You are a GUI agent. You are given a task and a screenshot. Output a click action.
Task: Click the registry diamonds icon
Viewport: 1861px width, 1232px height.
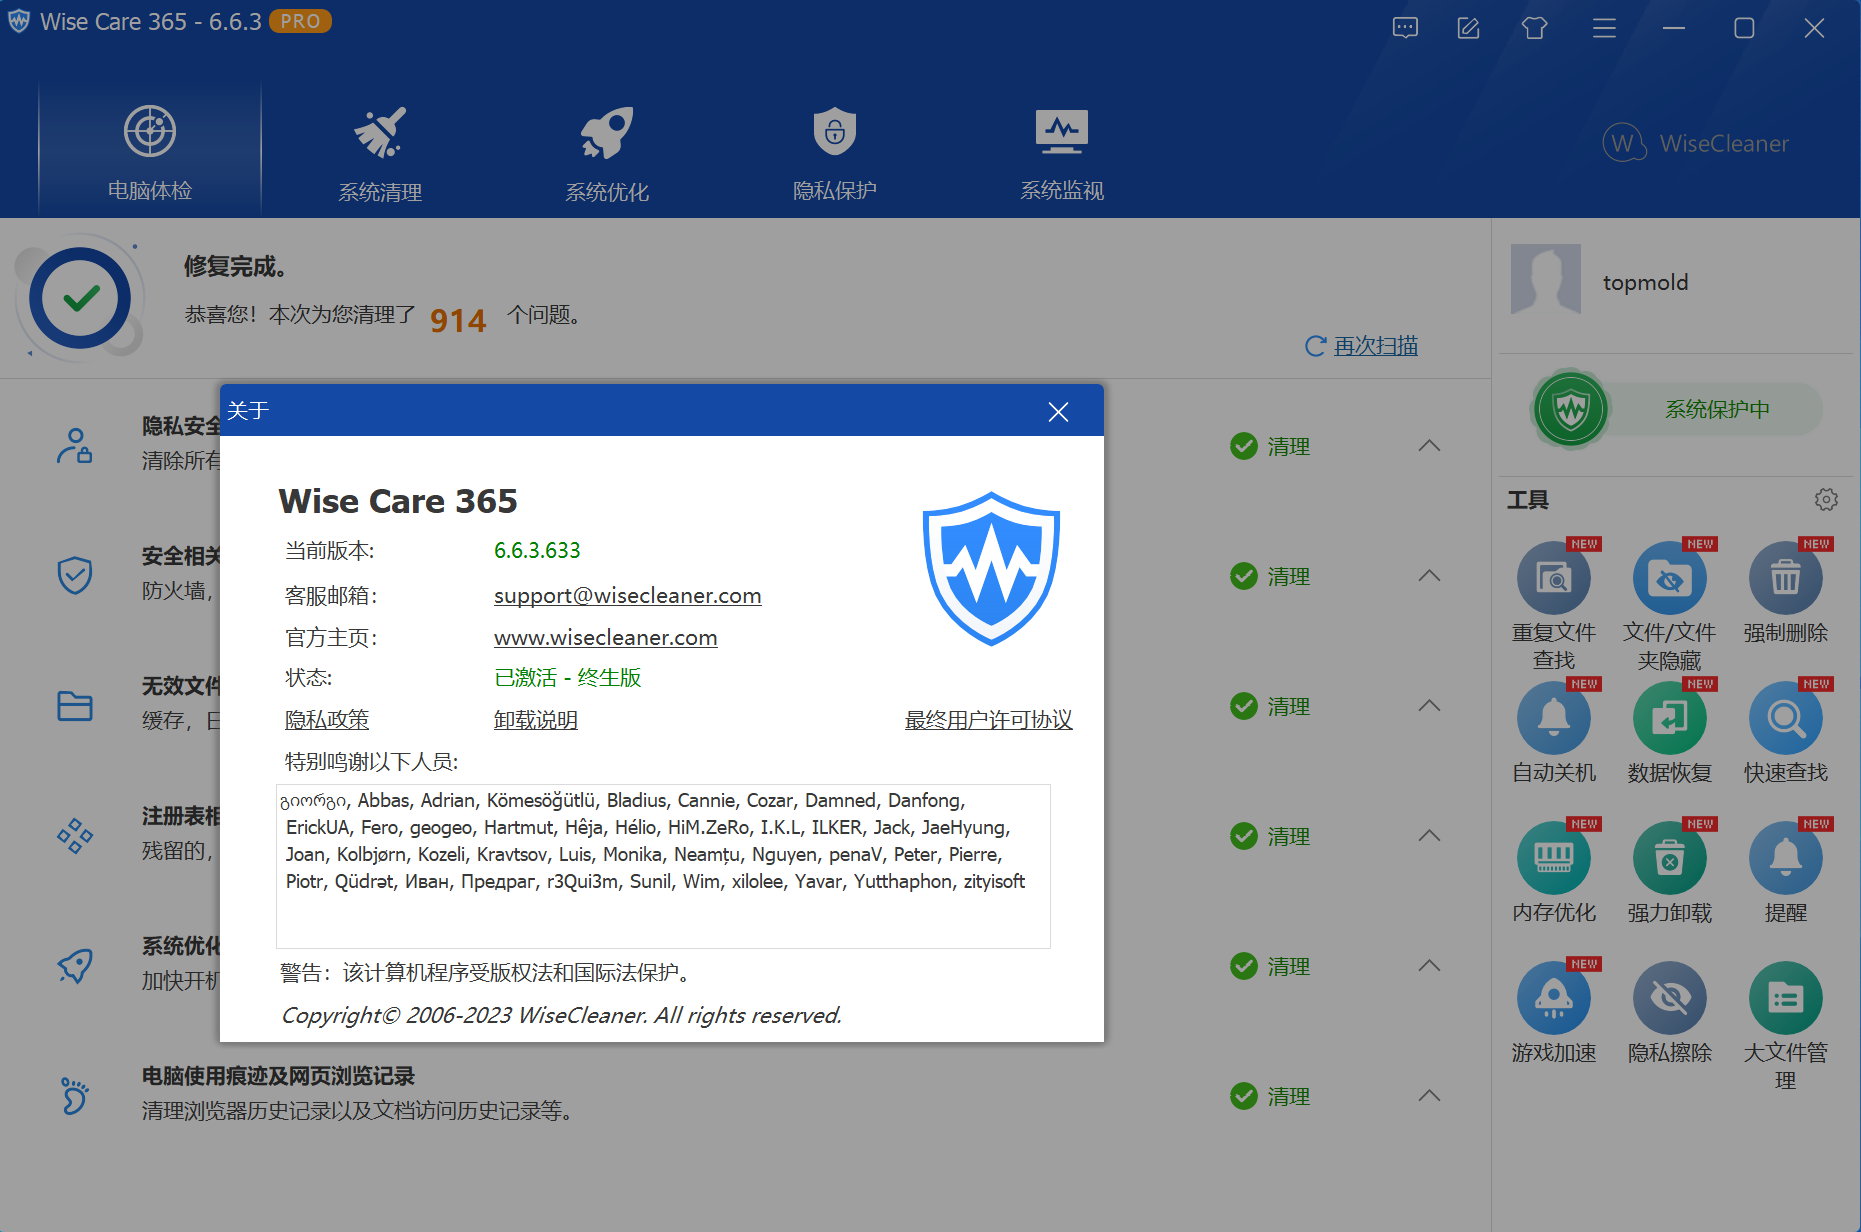coord(75,836)
